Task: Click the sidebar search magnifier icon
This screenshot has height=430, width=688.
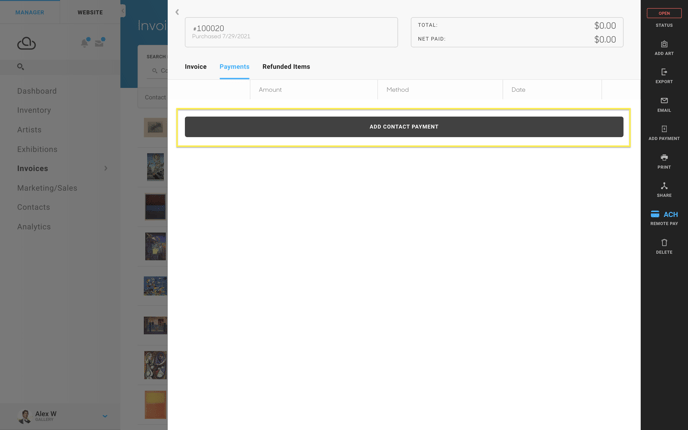Action: [x=20, y=67]
